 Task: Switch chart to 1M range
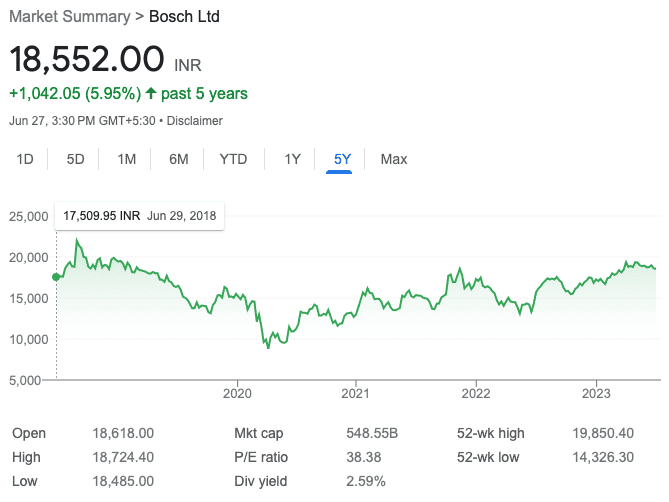point(126,159)
